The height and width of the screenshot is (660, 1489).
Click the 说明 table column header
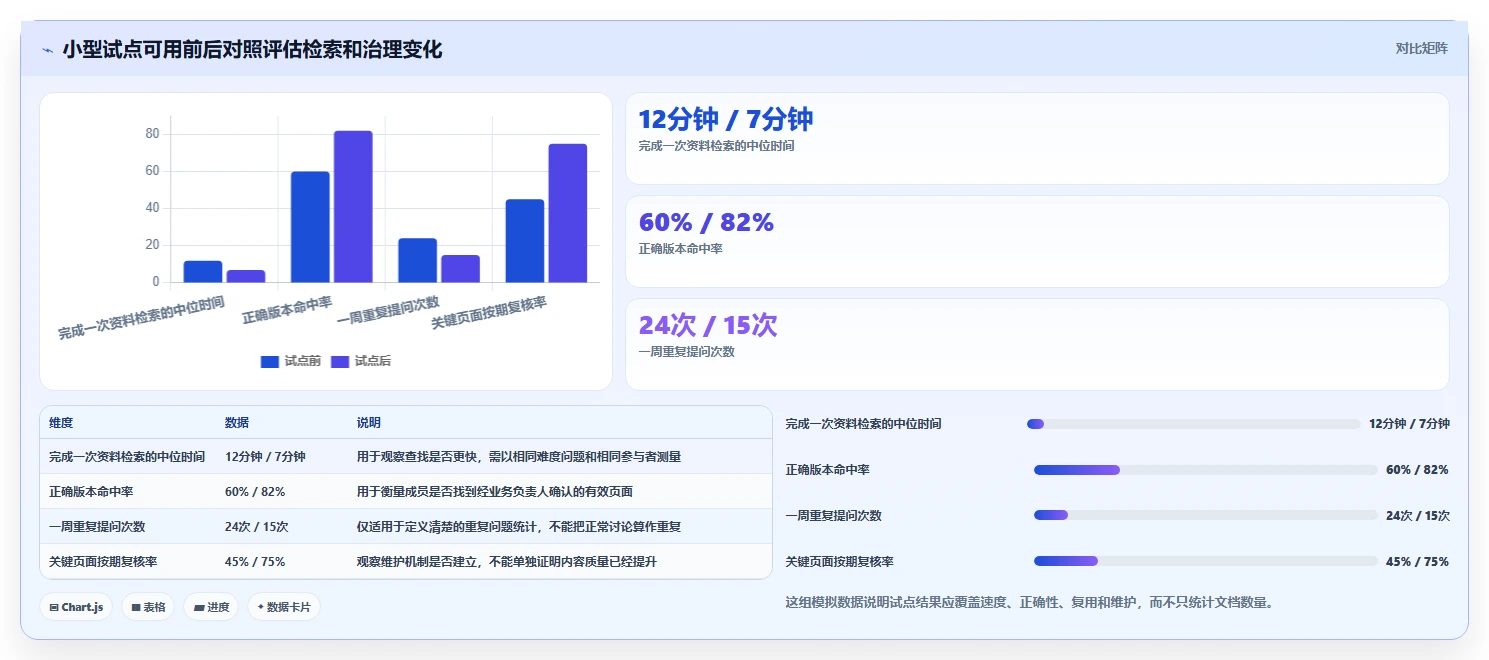coord(369,423)
